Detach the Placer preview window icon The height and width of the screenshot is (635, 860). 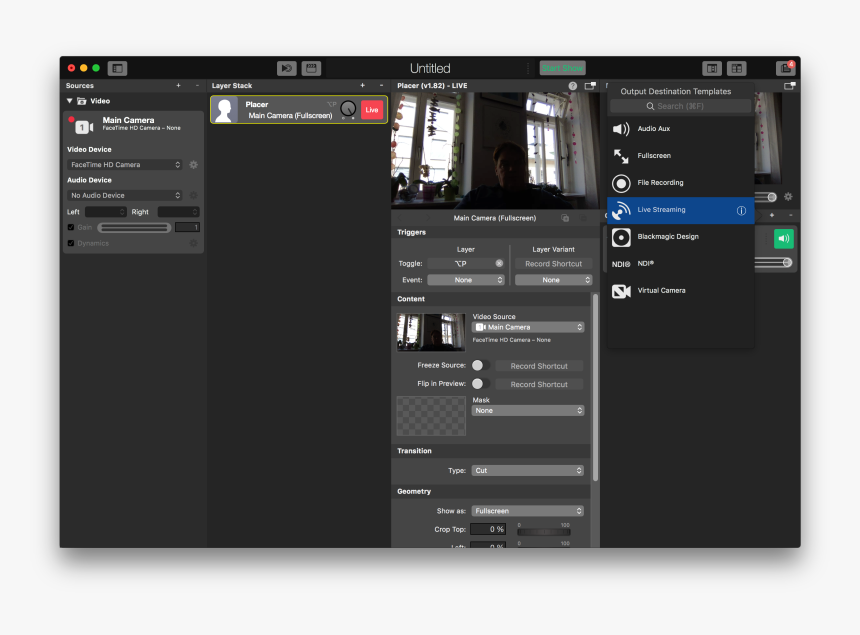tap(590, 86)
